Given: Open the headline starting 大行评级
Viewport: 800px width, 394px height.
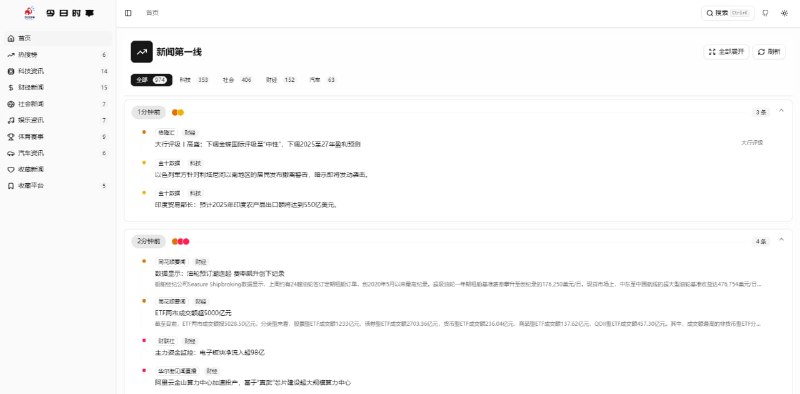Looking at the screenshot, I should click(x=258, y=144).
